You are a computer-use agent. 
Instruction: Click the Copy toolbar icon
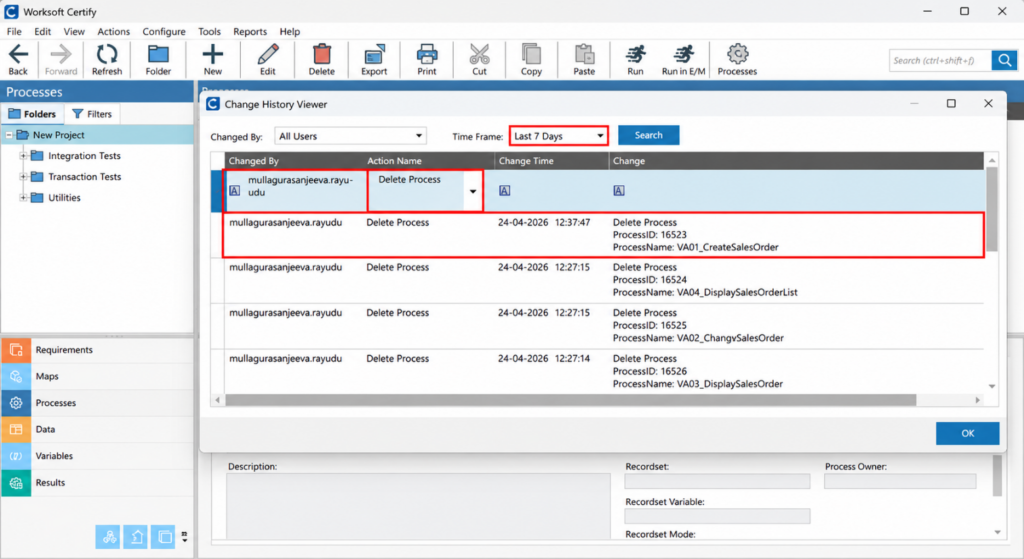click(x=531, y=59)
